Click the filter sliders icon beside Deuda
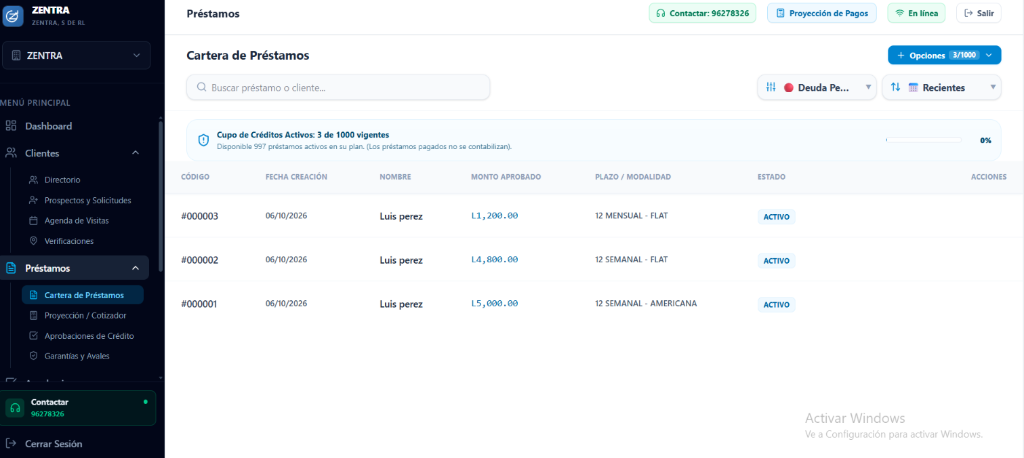 click(x=771, y=88)
